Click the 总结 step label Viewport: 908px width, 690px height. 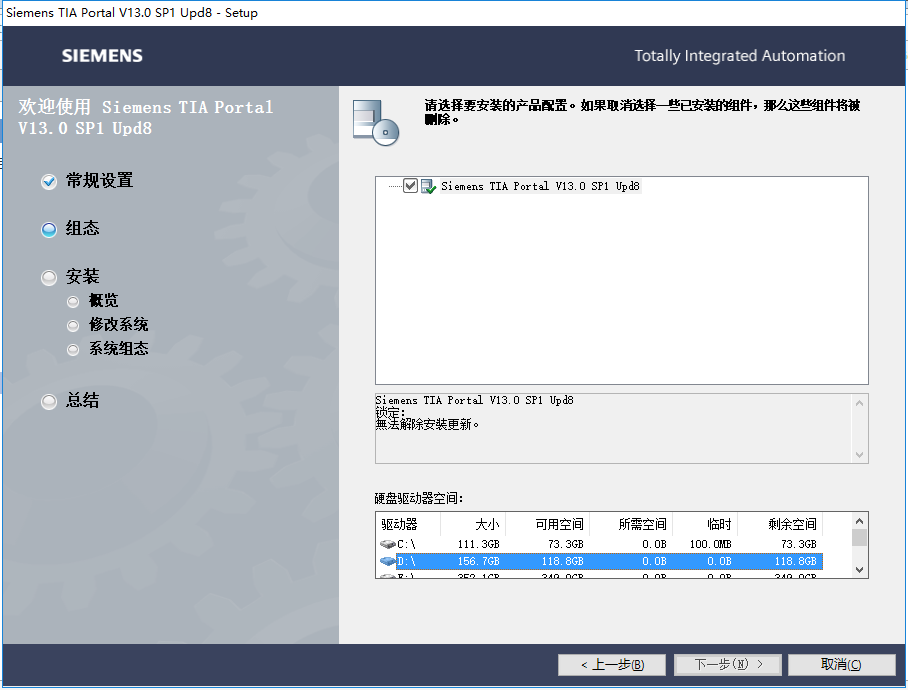pyautogui.click(x=82, y=401)
